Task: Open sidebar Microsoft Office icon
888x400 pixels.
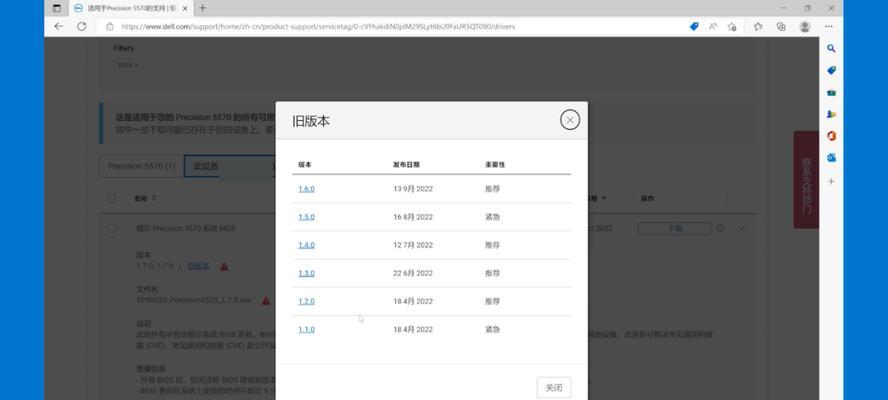Action: pos(831,136)
